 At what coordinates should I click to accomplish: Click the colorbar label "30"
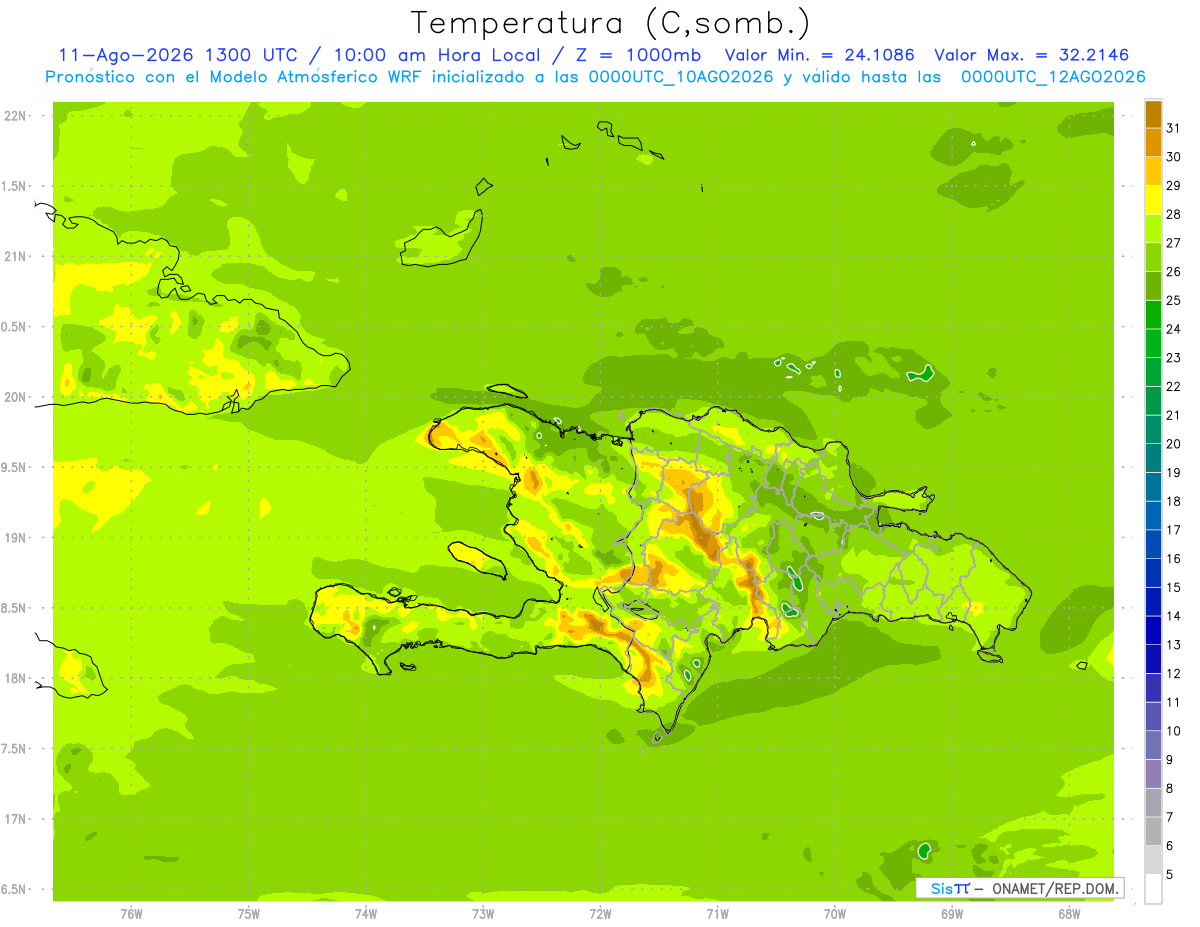[x=1173, y=157]
